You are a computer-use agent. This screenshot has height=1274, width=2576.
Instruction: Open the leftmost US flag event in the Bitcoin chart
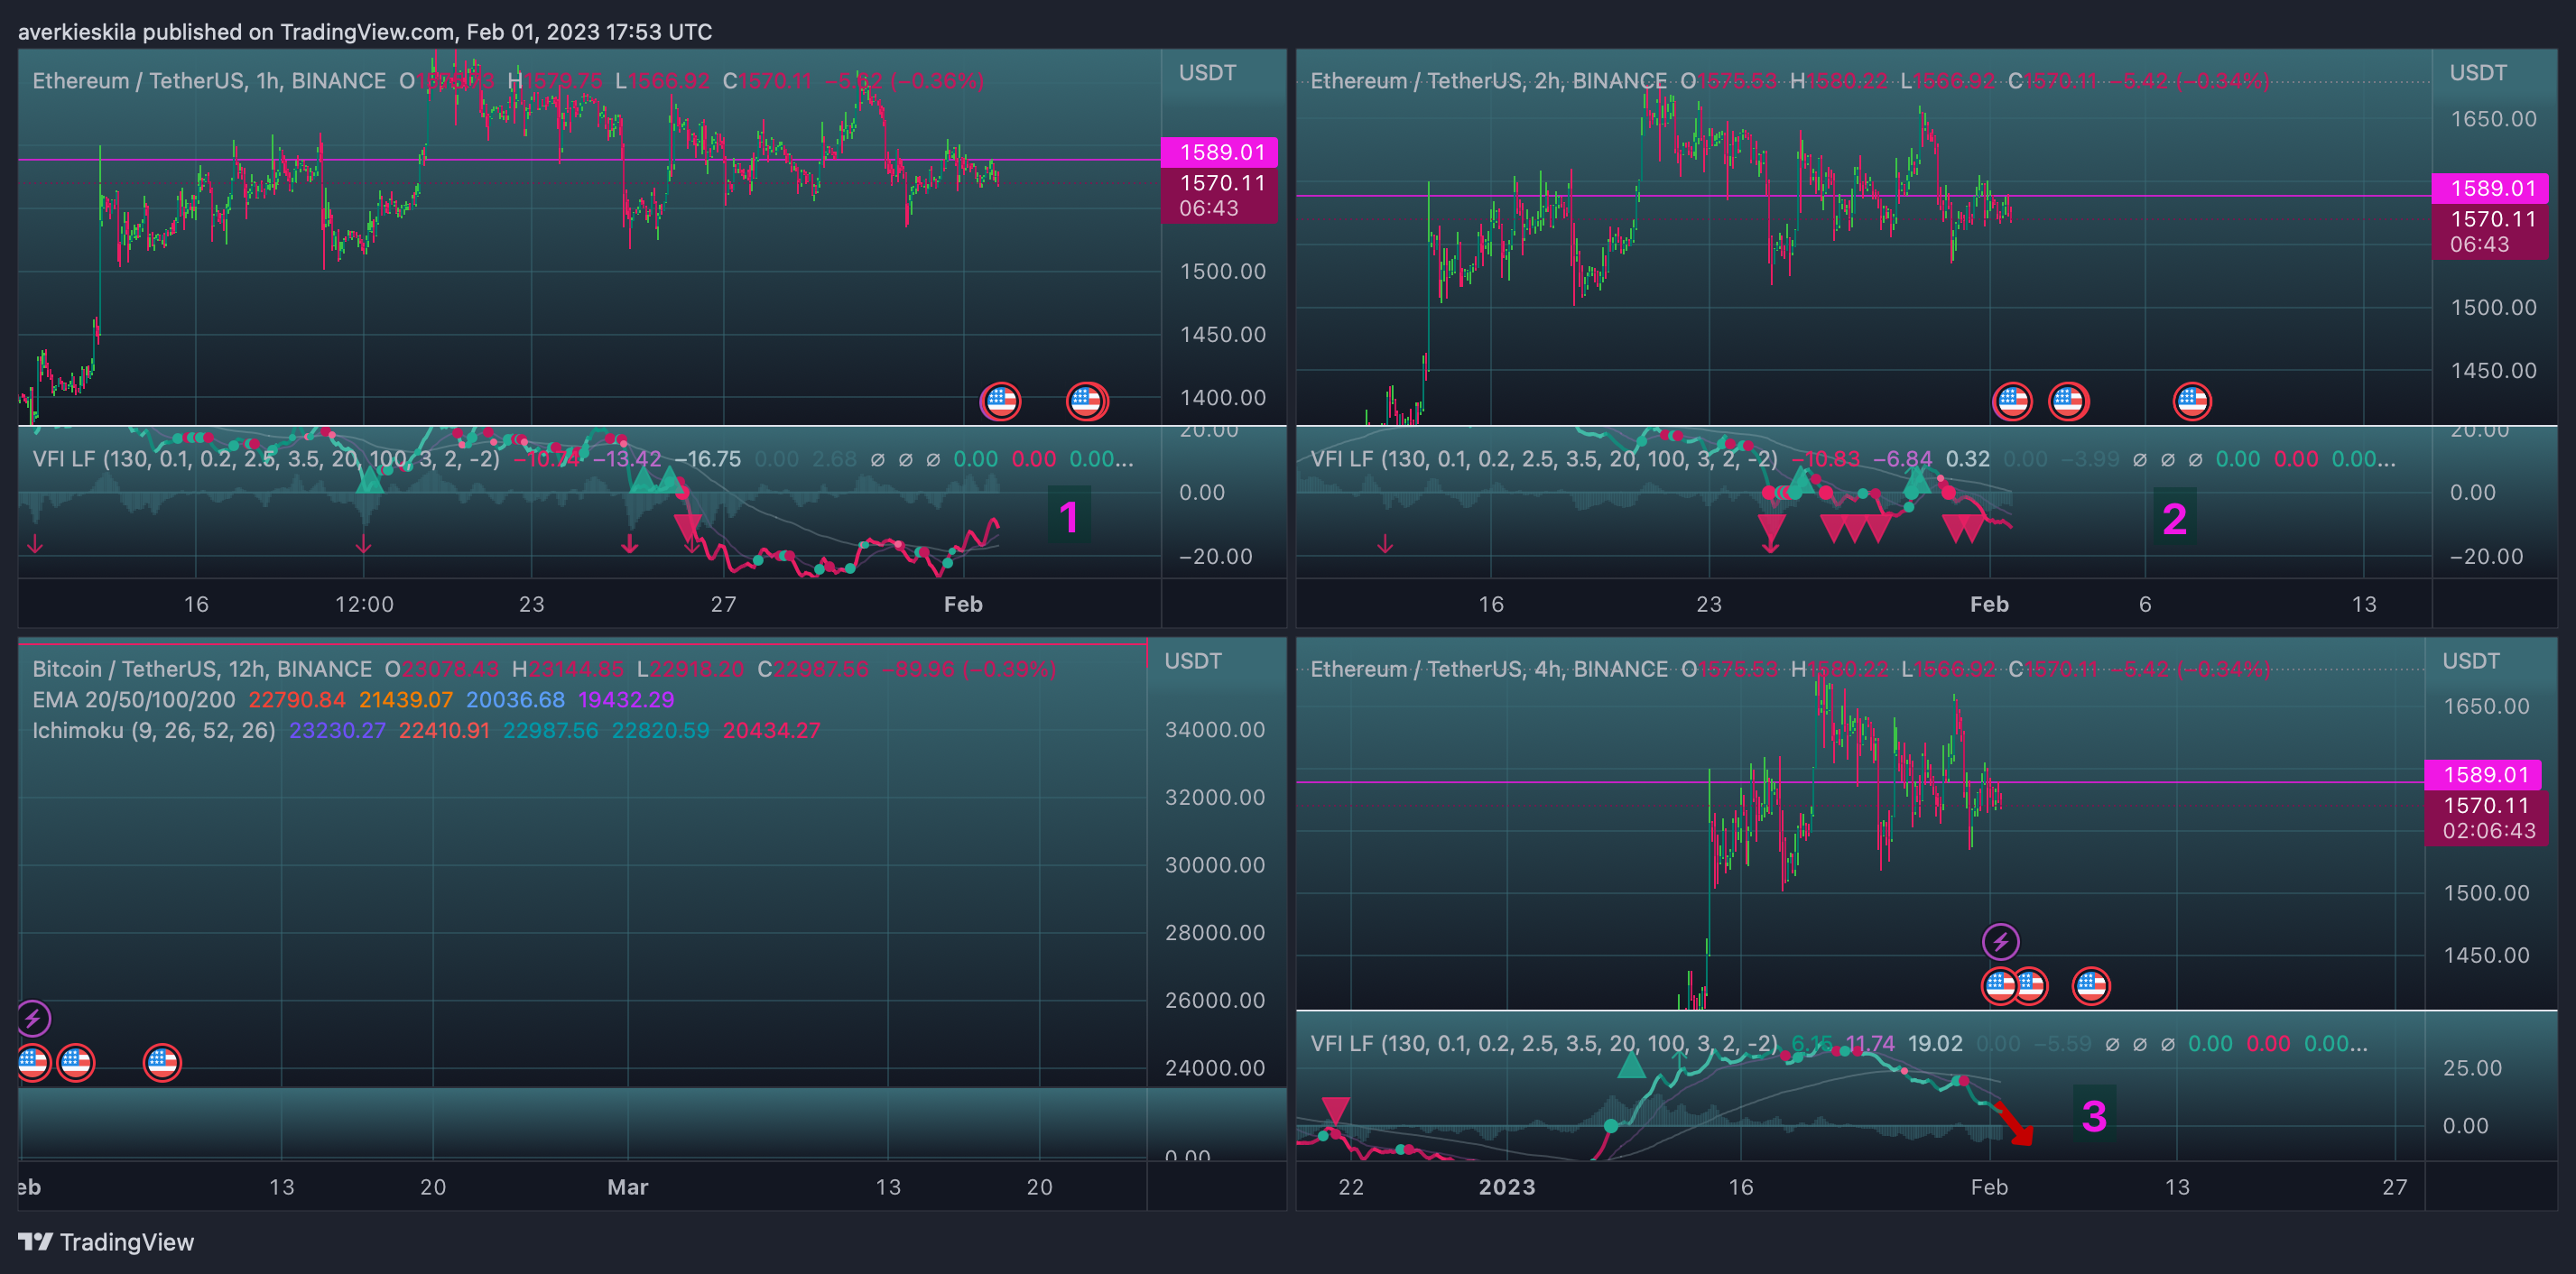tap(33, 1063)
